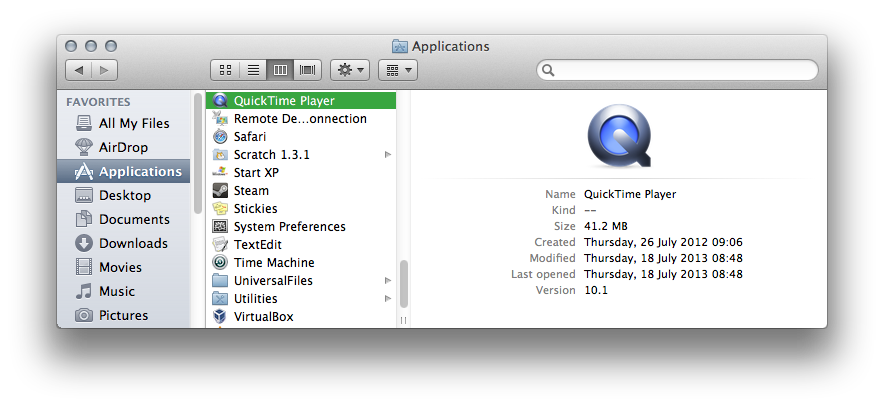
Task: Expand the UniversalFiles folder arrow
Action: click(x=388, y=281)
